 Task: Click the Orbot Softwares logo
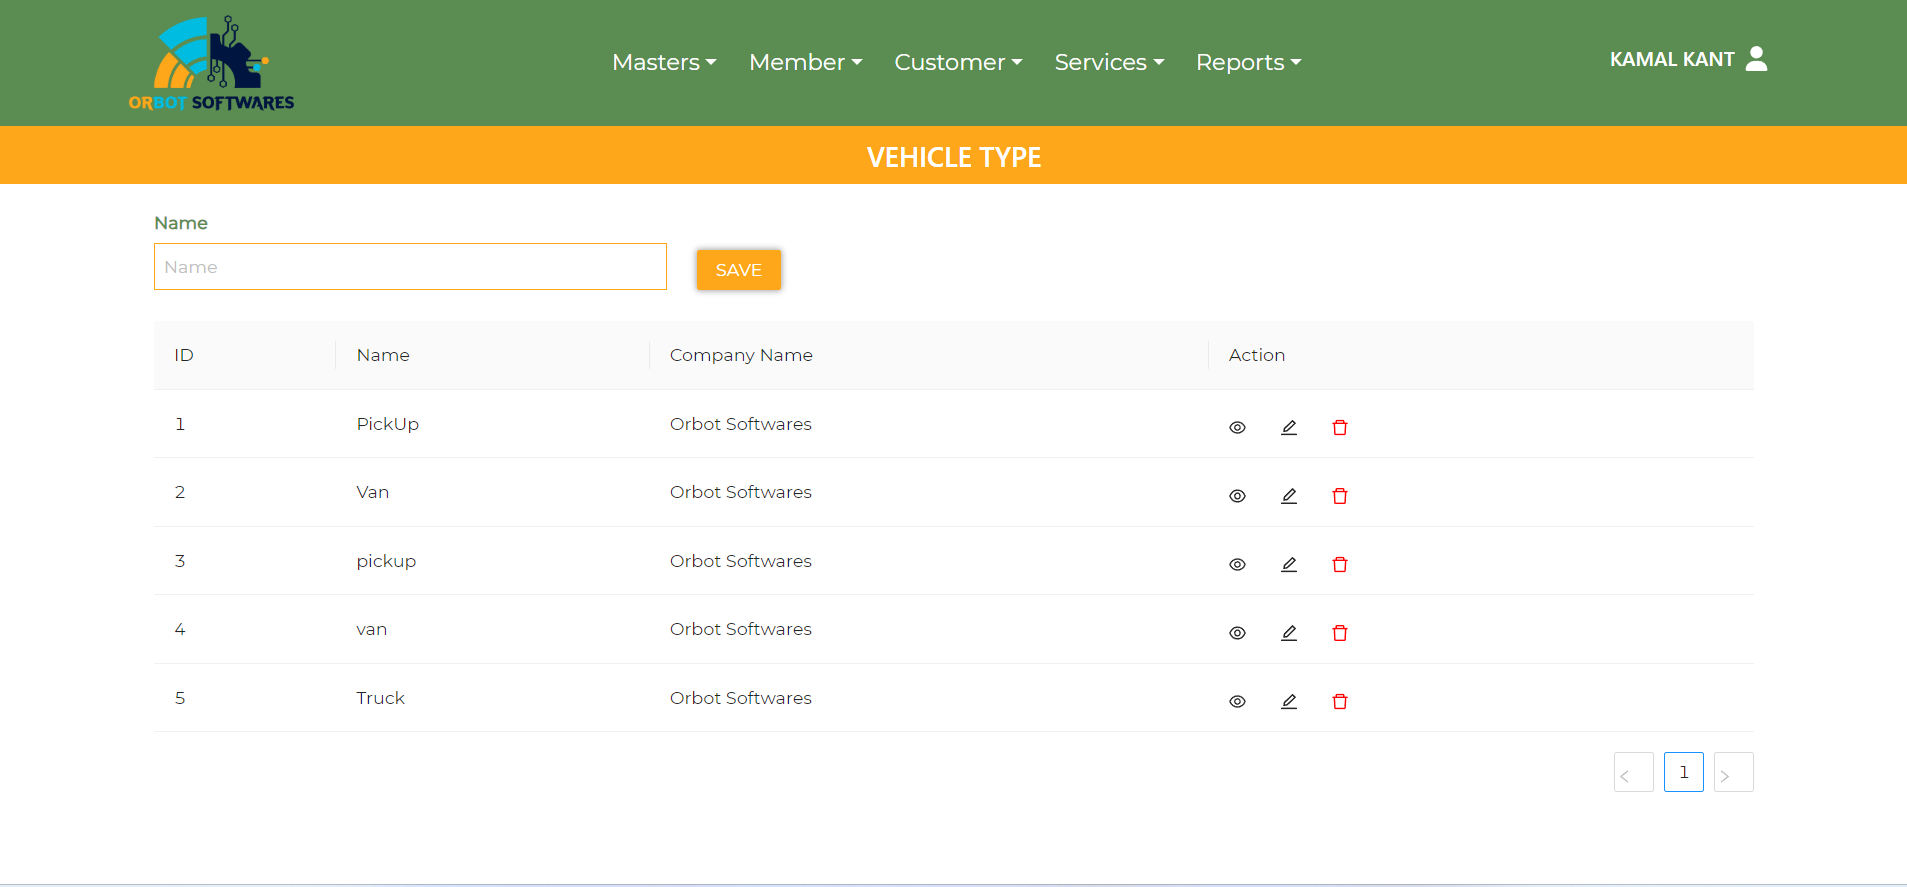211,63
